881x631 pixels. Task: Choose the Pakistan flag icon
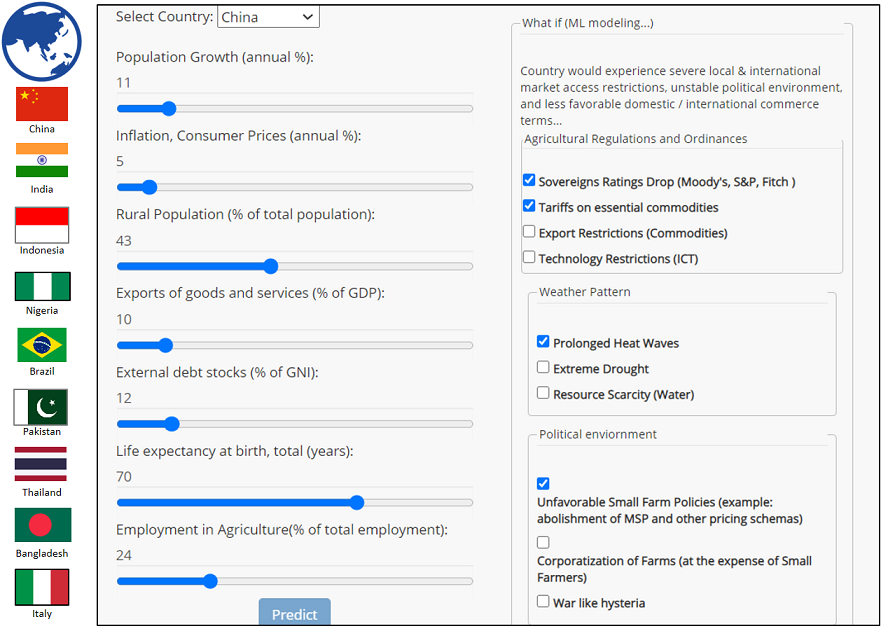(42, 407)
